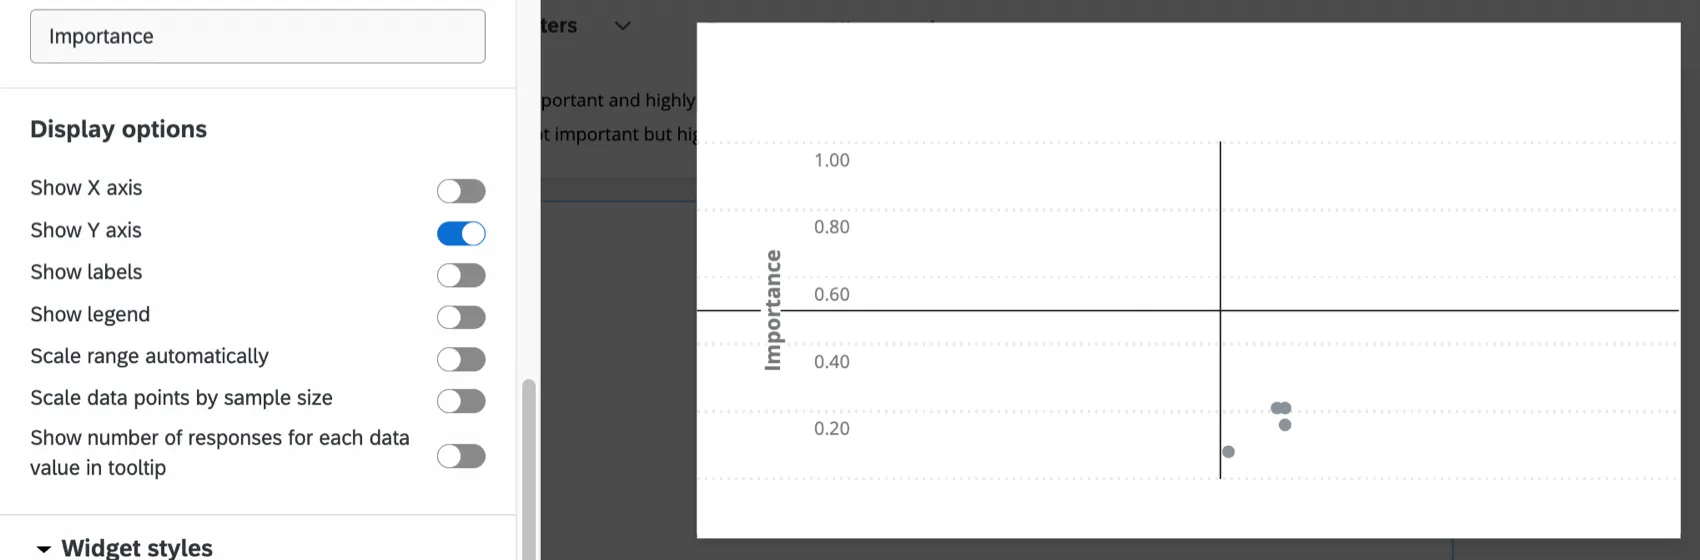
Task: Click the 0.60 Y-axis tick label
Action: click(831, 294)
